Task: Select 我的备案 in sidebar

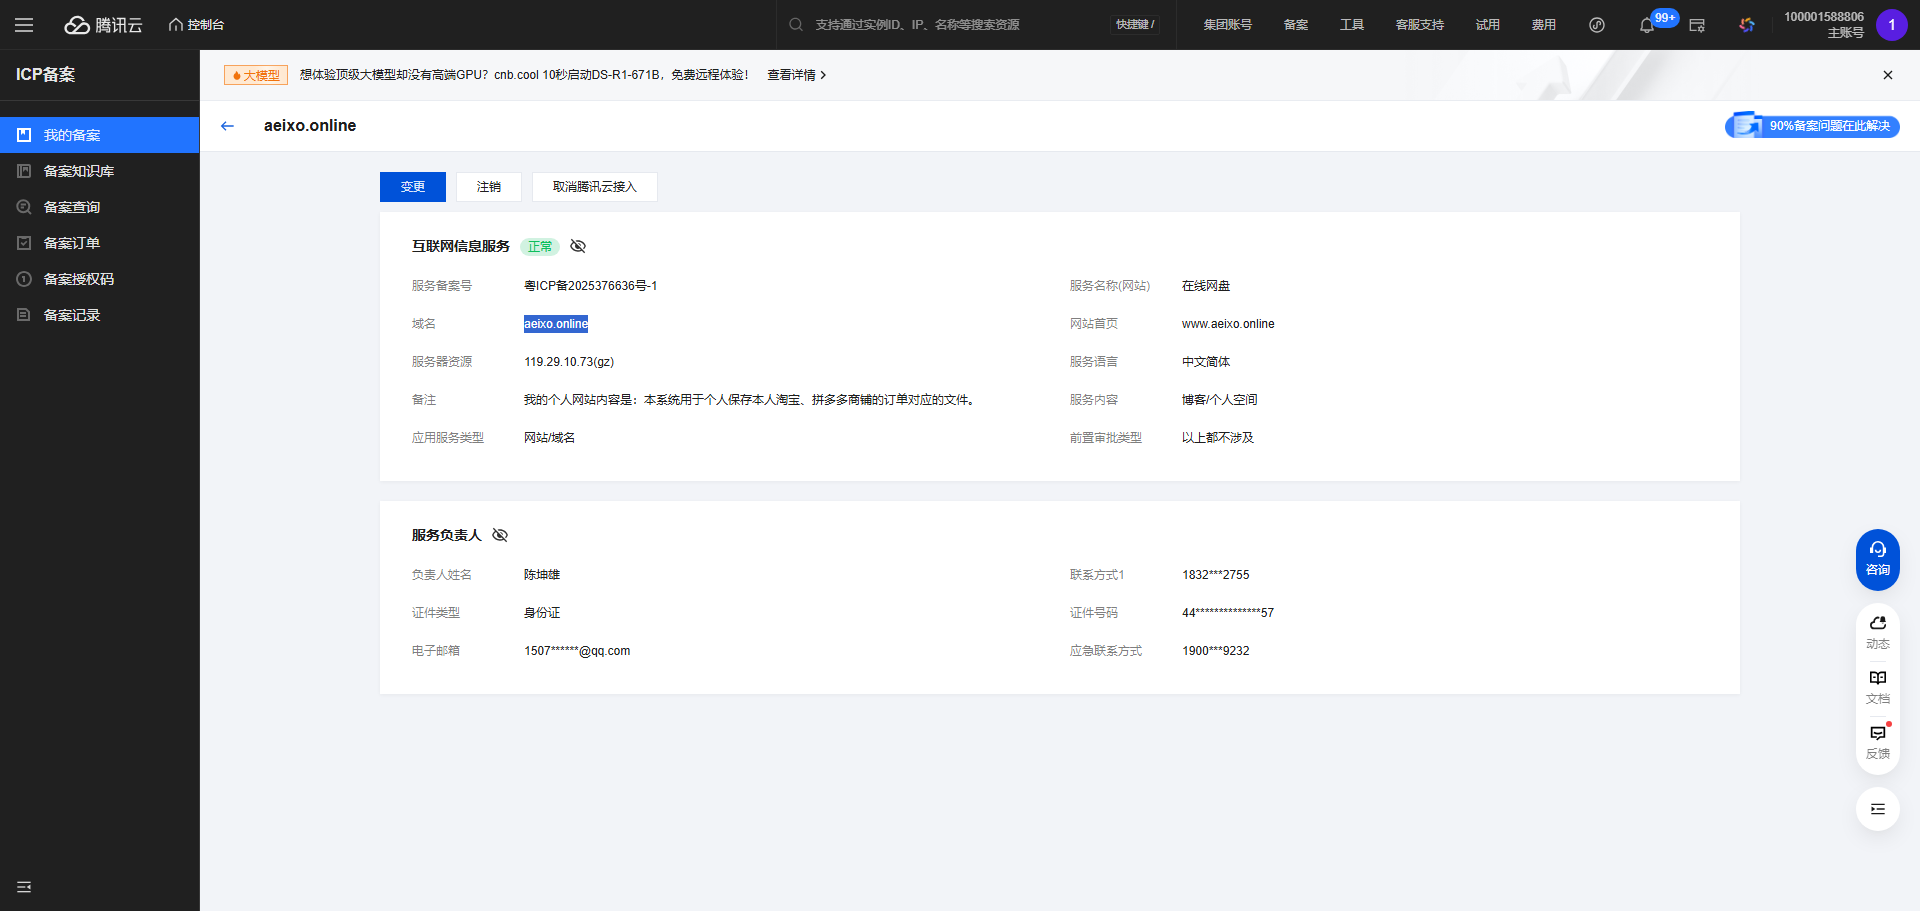Action: (x=100, y=135)
